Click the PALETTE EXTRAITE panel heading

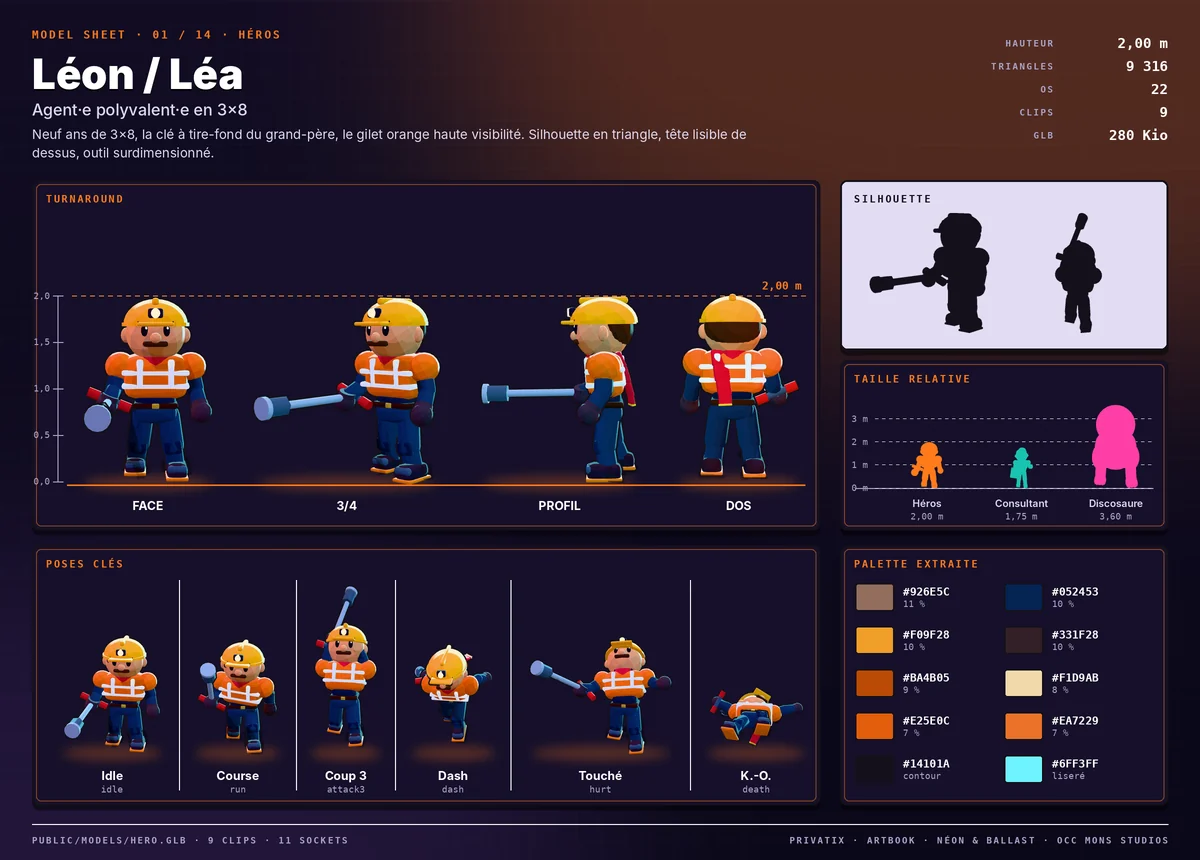click(x=916, y=564)
